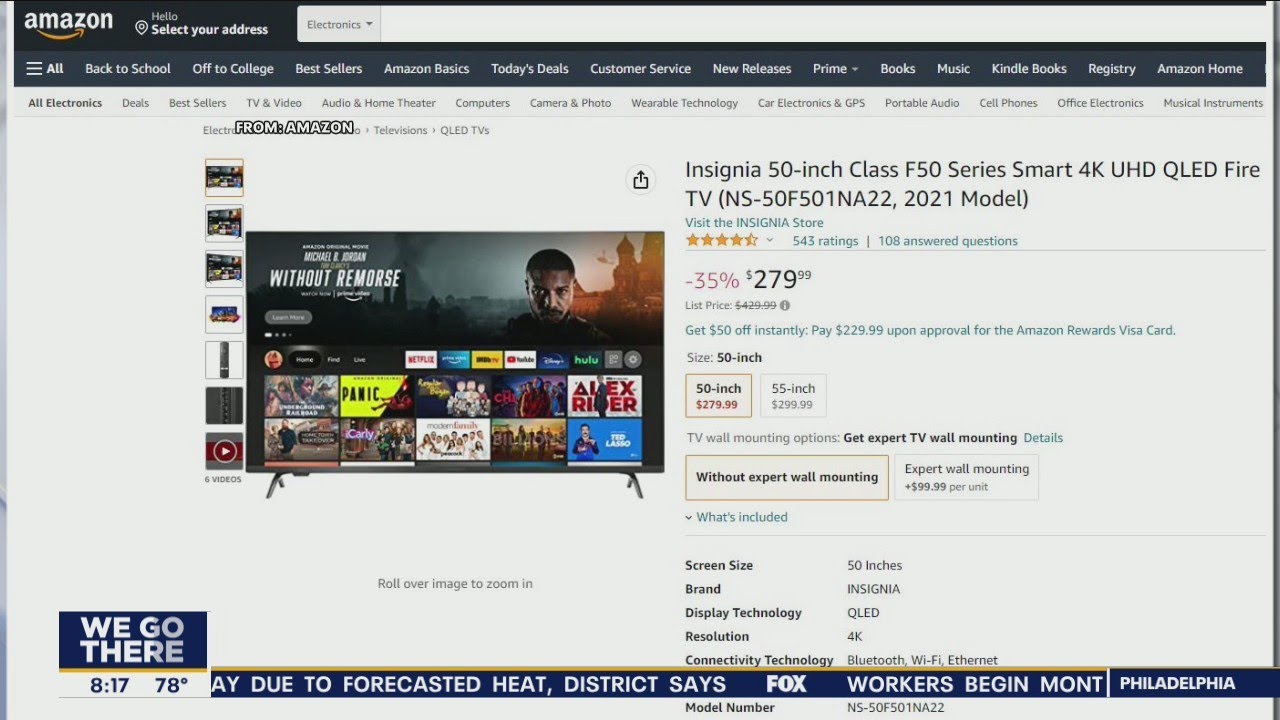Screen dimensions: 1280x720
Task: Select second product image thumbnail
Action: pos(224,223)
